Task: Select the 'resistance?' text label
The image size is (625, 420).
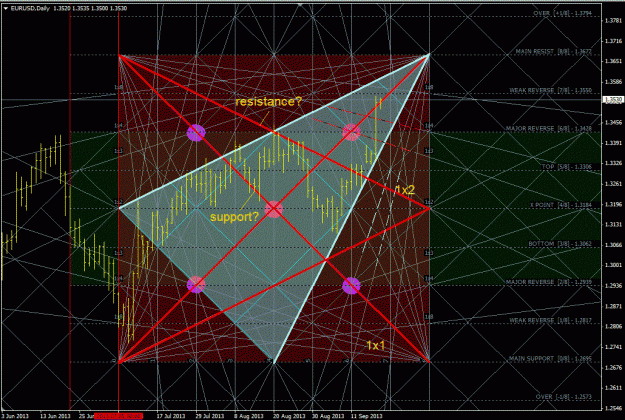Action: click(x=269, y=102)
